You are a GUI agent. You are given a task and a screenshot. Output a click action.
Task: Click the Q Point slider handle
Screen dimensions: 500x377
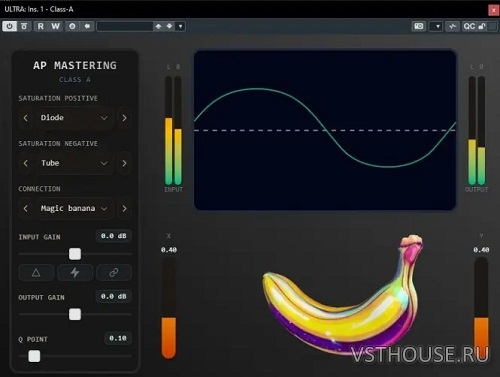click(x=34, y=356)
